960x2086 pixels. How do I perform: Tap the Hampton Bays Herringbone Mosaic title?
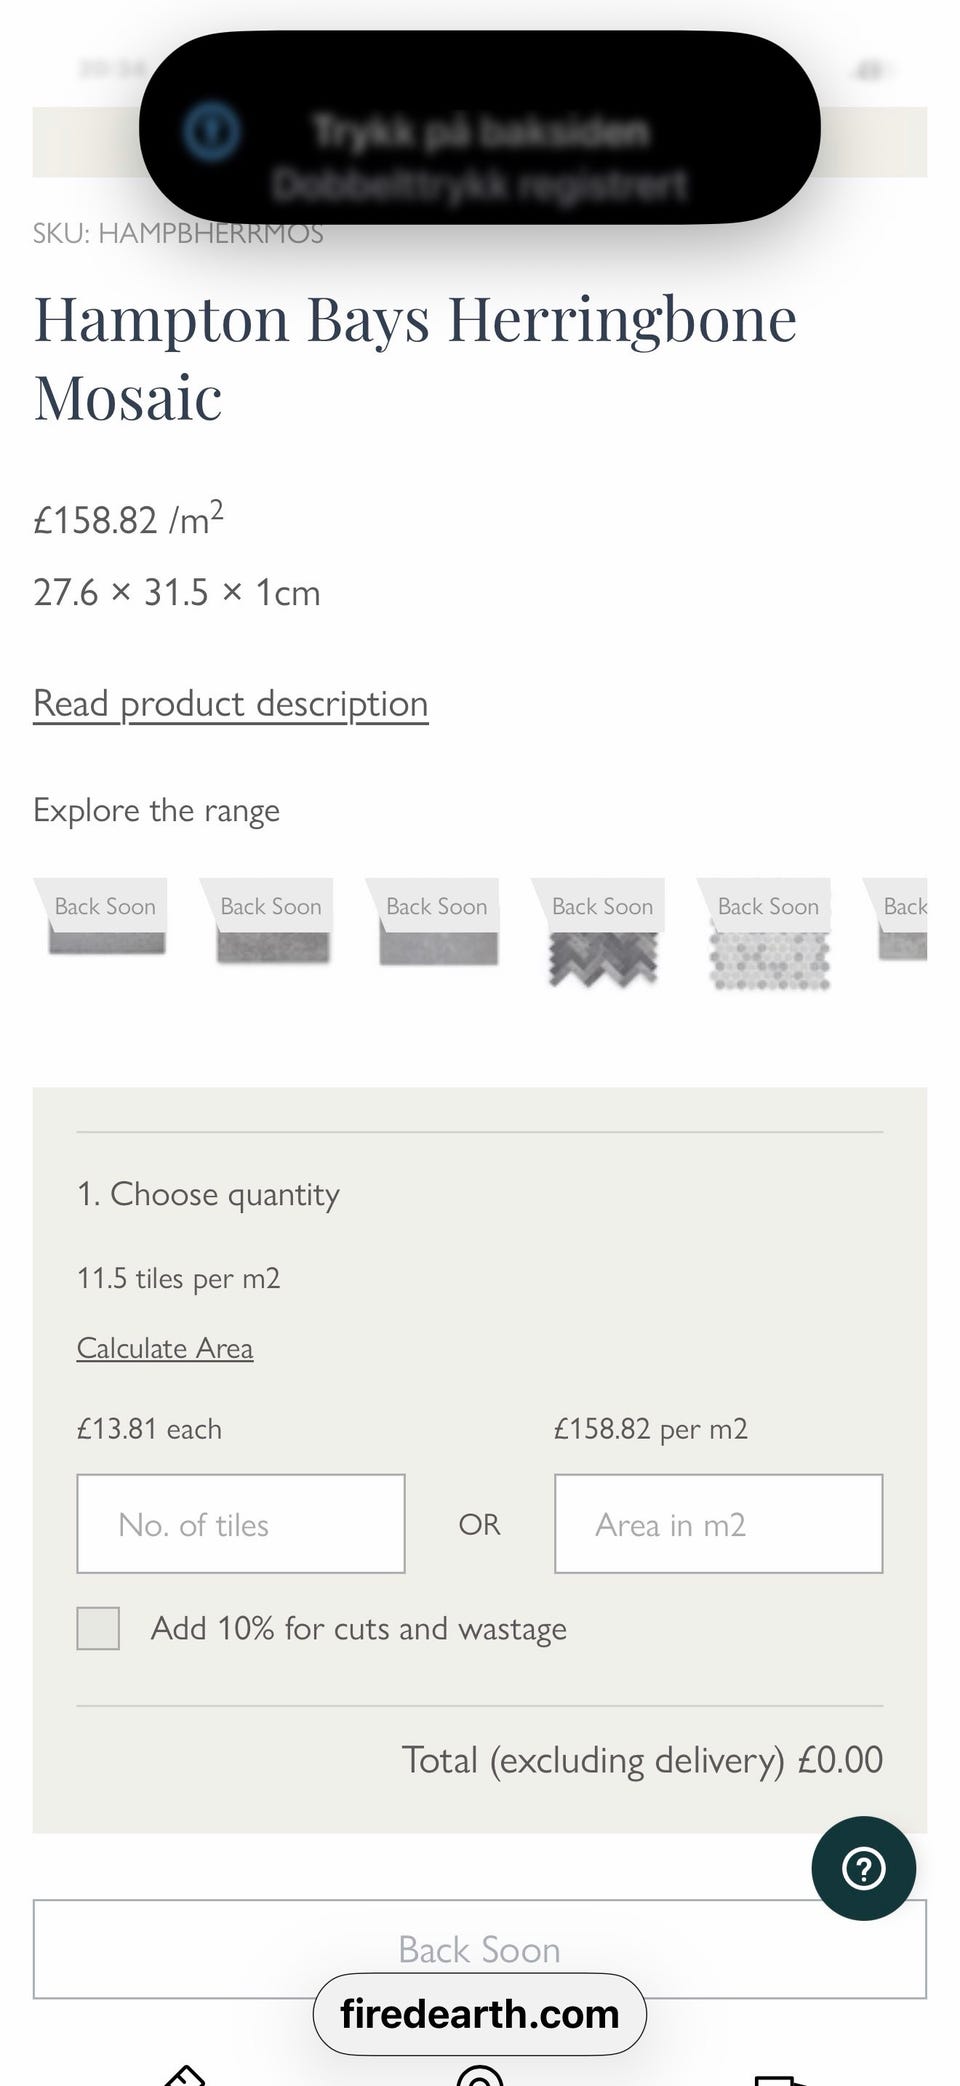[415, 358]
